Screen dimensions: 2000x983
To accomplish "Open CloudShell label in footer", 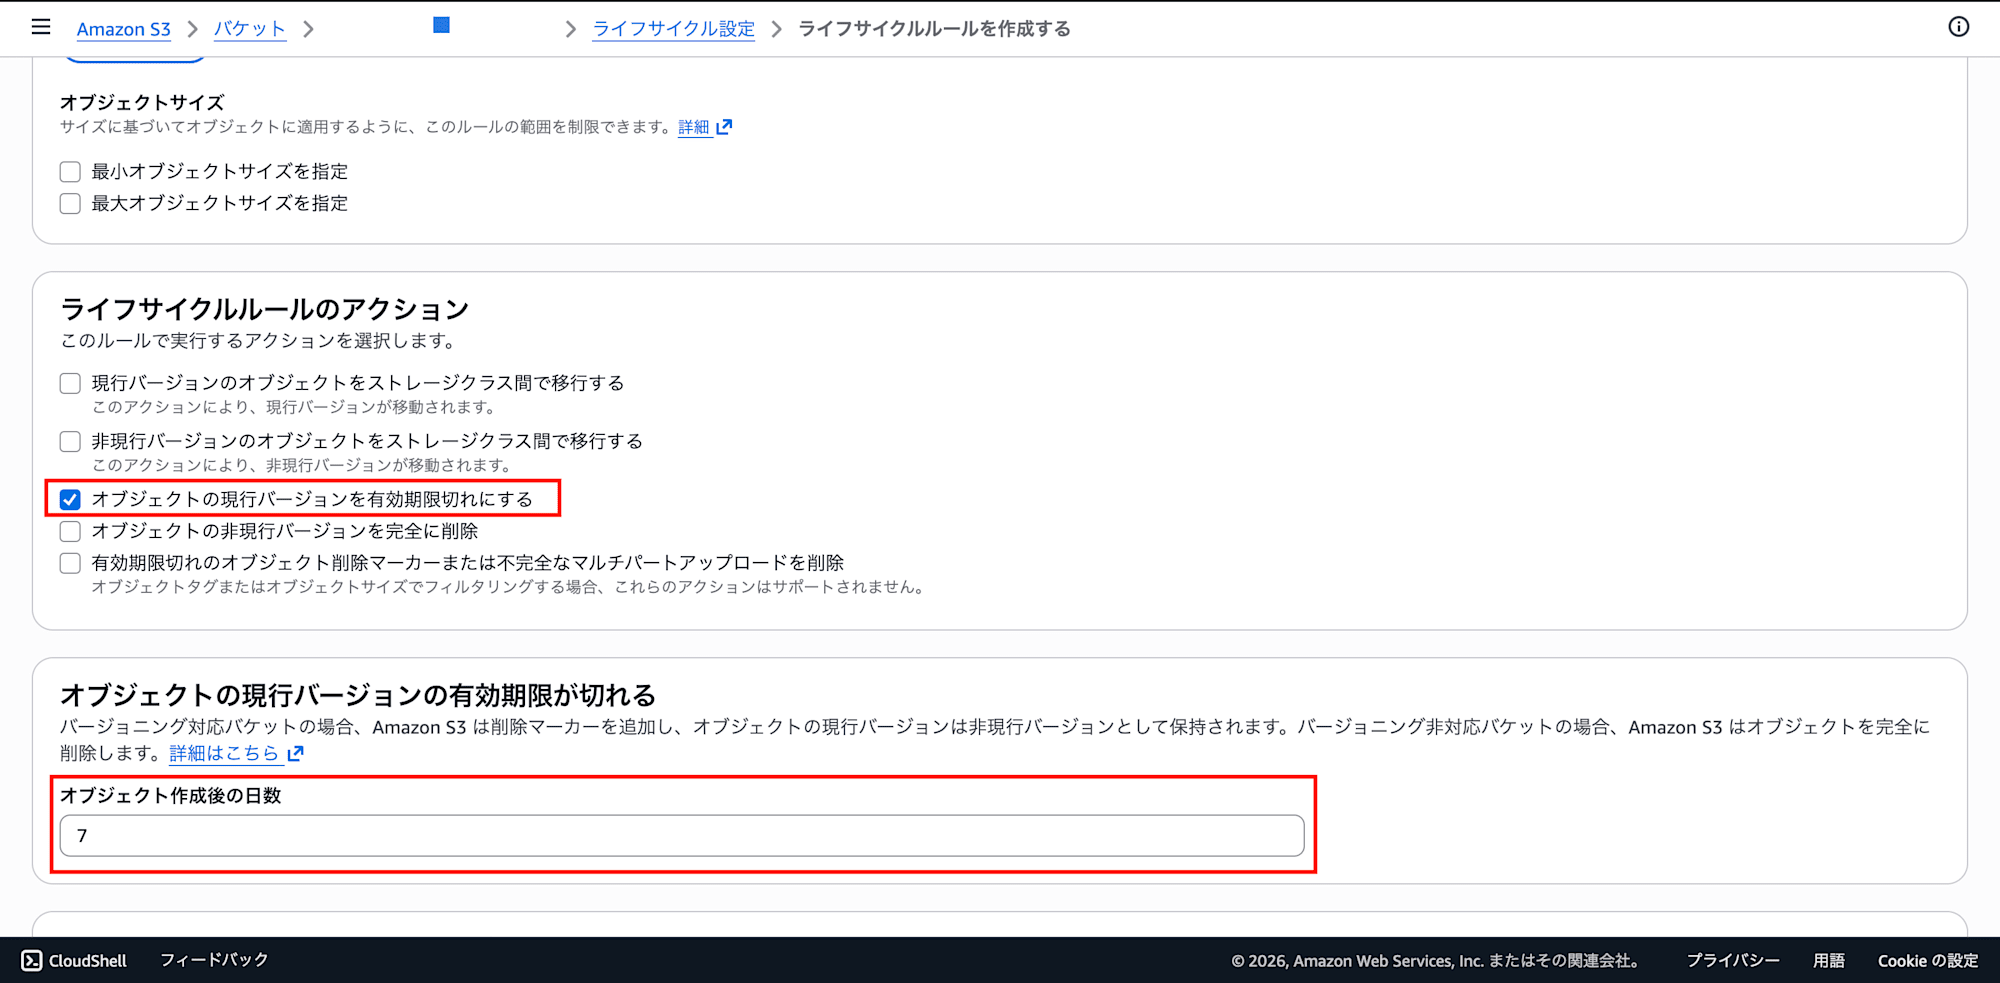I will tap(88, 960).
